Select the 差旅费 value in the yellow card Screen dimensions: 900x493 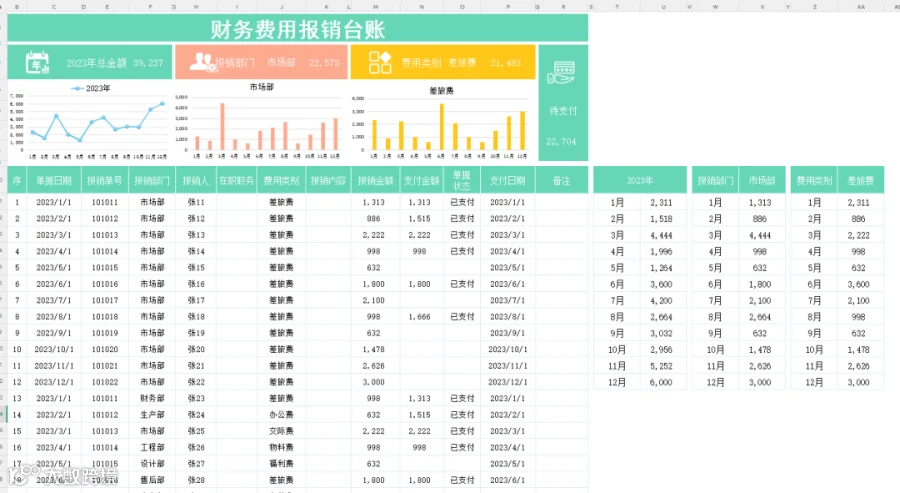pyautogui.click(x=462, y=63)
